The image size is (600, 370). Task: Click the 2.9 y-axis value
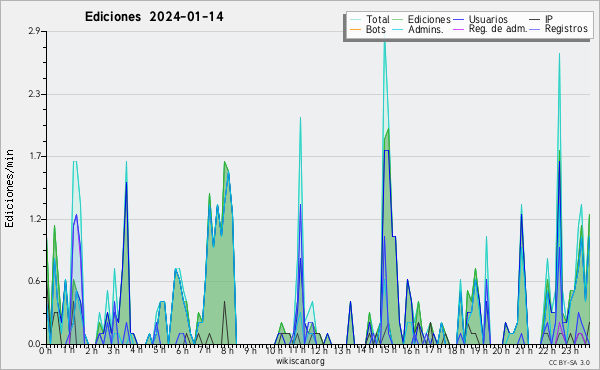(x=34, y=31)
